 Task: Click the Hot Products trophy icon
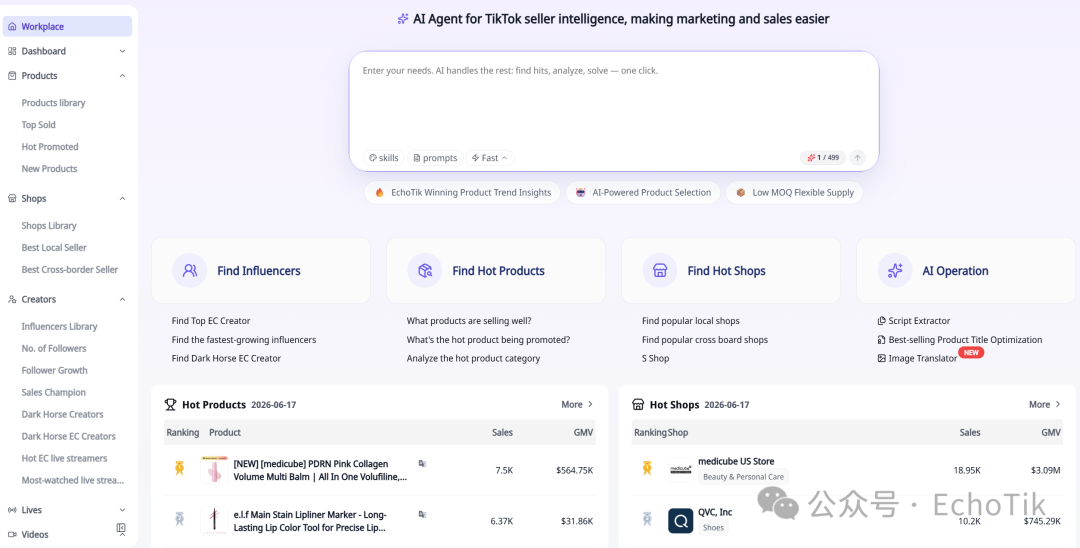pyautogui.click(x=171, y=404)
